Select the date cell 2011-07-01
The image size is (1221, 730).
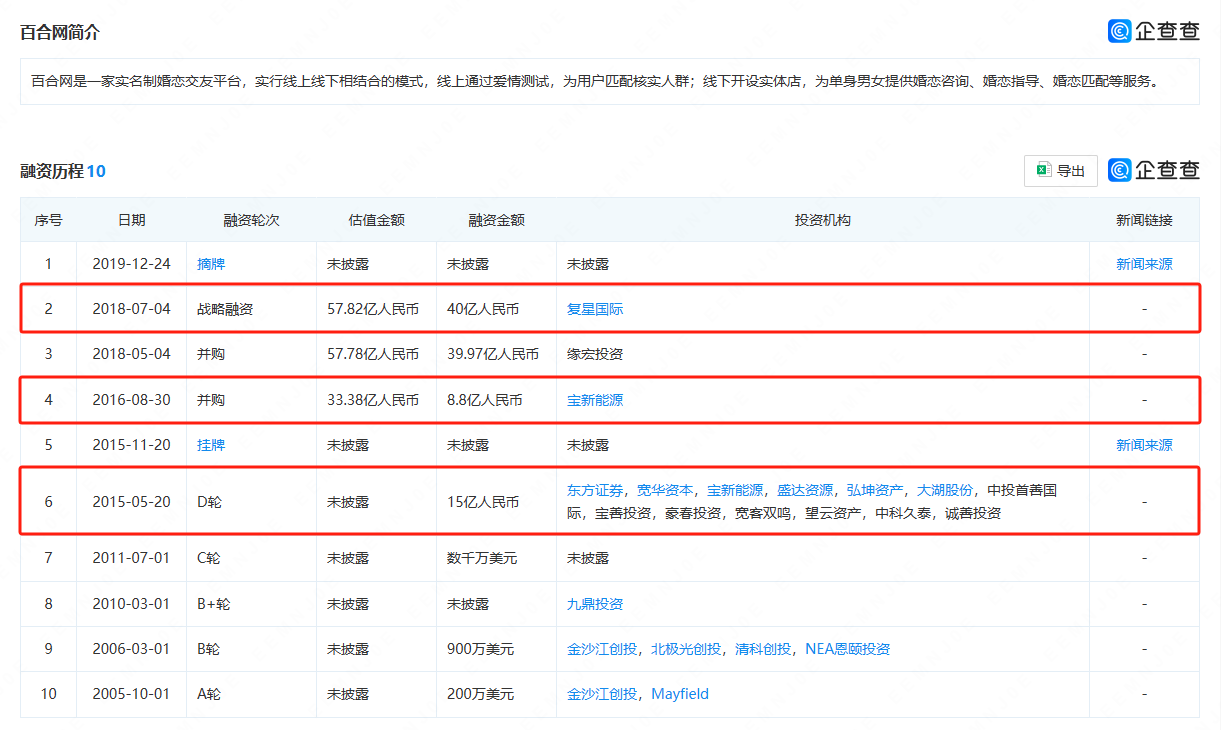[x=131, y=558]
